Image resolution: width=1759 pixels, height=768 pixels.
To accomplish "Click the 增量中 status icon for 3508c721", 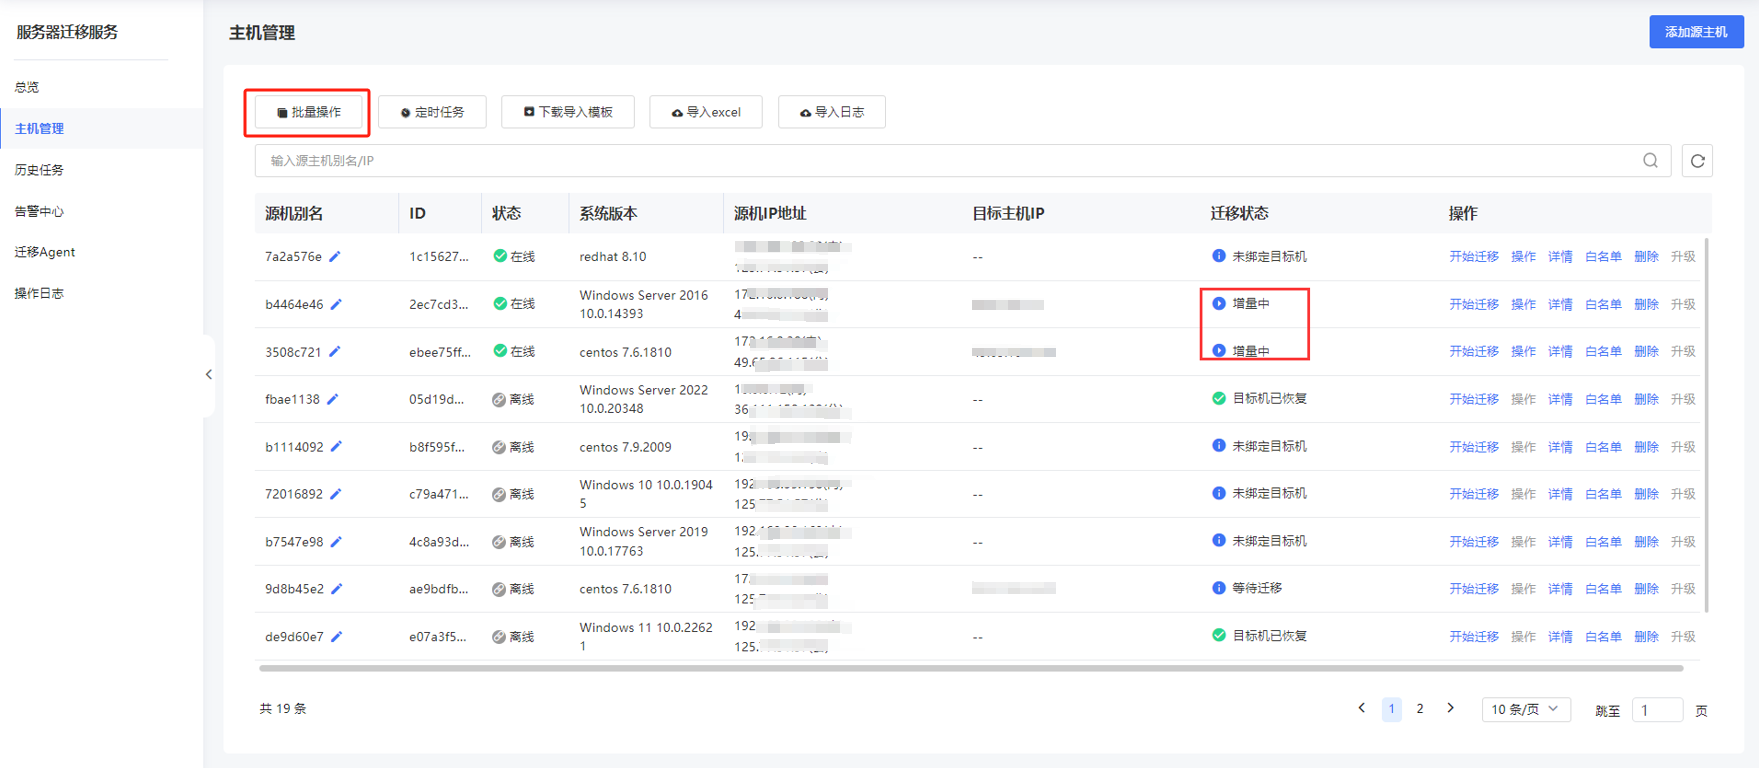I will [1218, 351].
